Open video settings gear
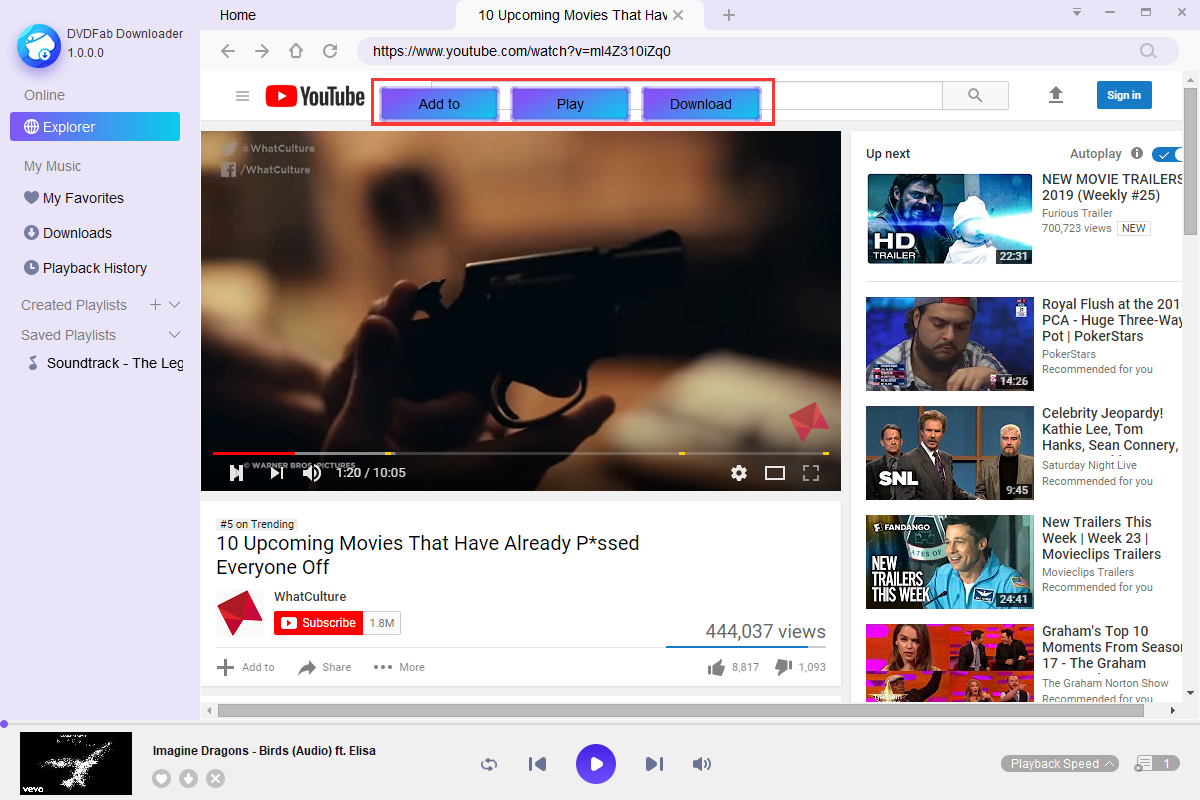The height and width of the screenshot is (800, 1200). (739, 473)
